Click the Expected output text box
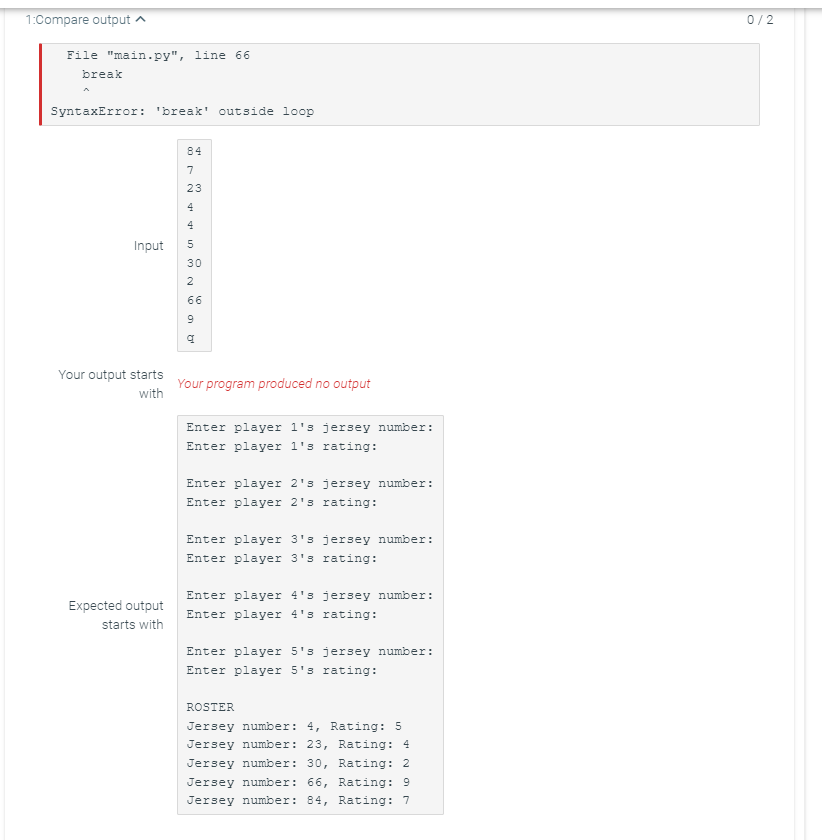Screen dimensions: 822x840 tap(310, 615)
